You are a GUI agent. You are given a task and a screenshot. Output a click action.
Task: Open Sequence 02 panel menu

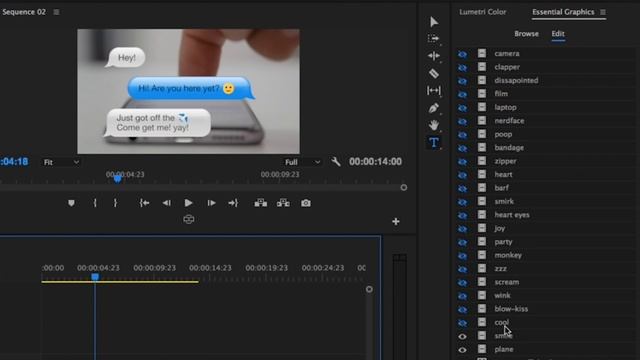(x=56, y=12)
